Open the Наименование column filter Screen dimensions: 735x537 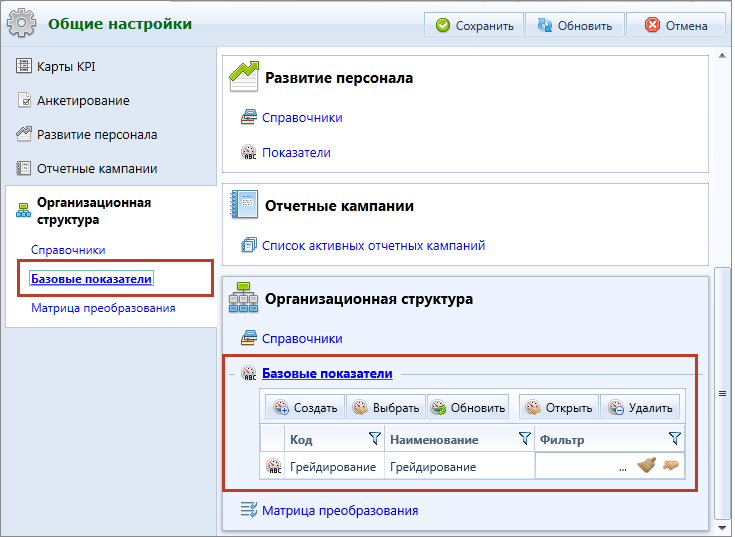(x=525, y=439)
